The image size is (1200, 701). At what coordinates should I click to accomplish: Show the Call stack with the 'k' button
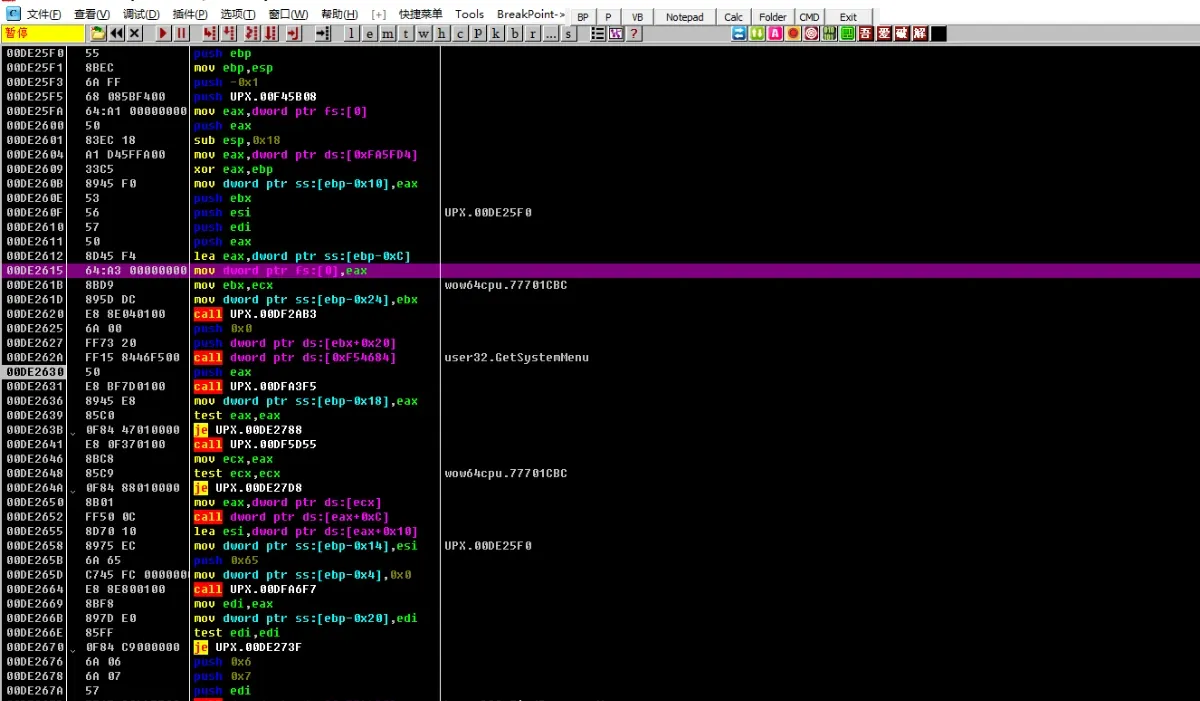click(496, 34)
